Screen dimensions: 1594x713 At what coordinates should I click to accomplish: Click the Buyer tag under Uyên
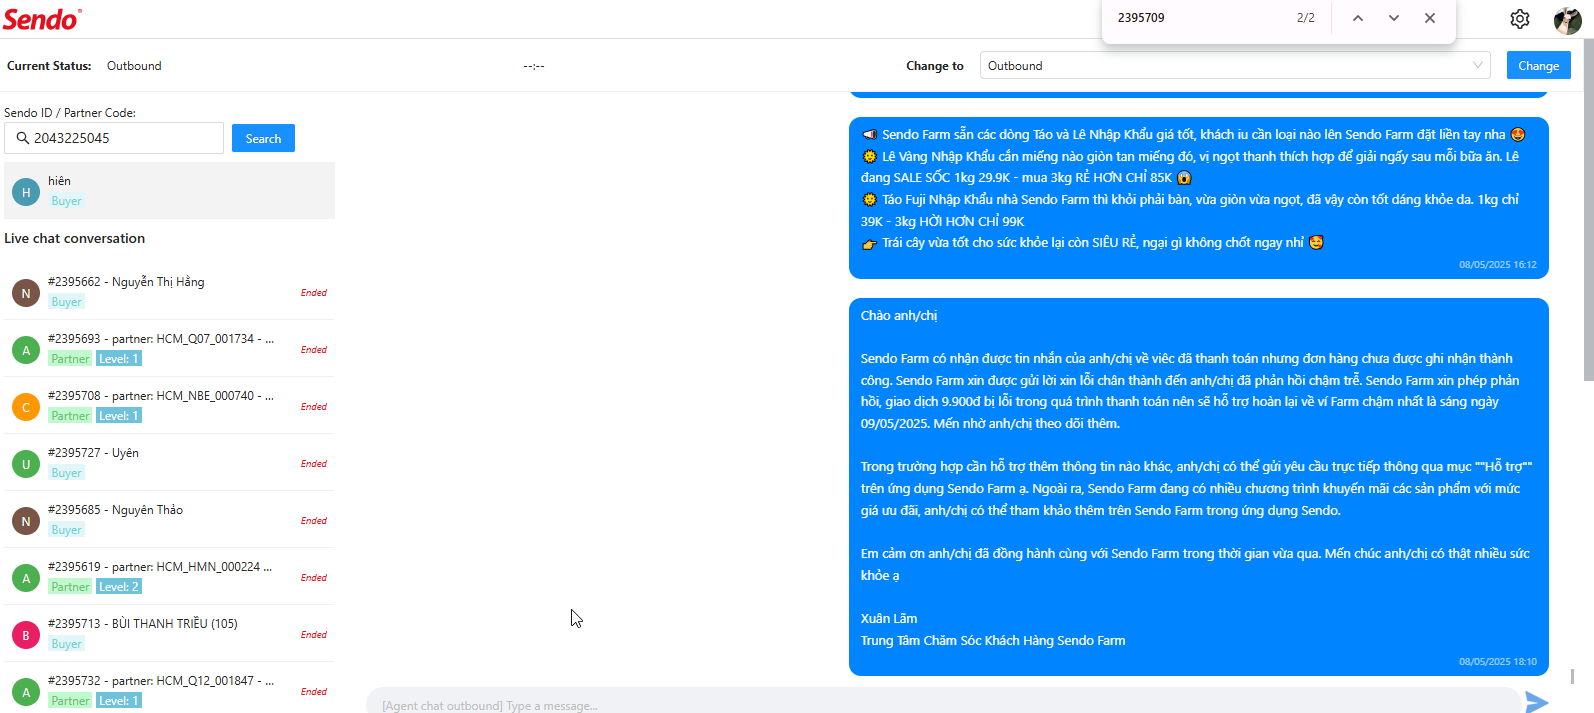pyautogui.click(x=66, y=473)
